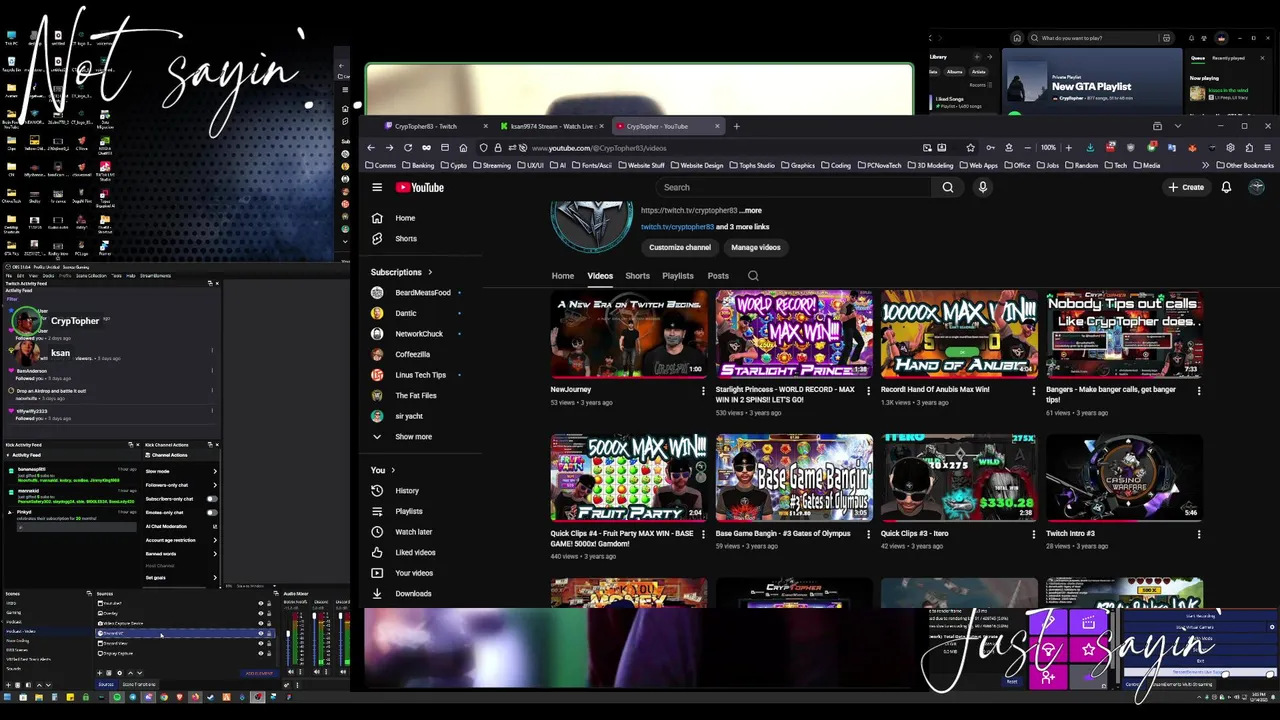Switch to the Shorts channel tab

click(637, 276)
